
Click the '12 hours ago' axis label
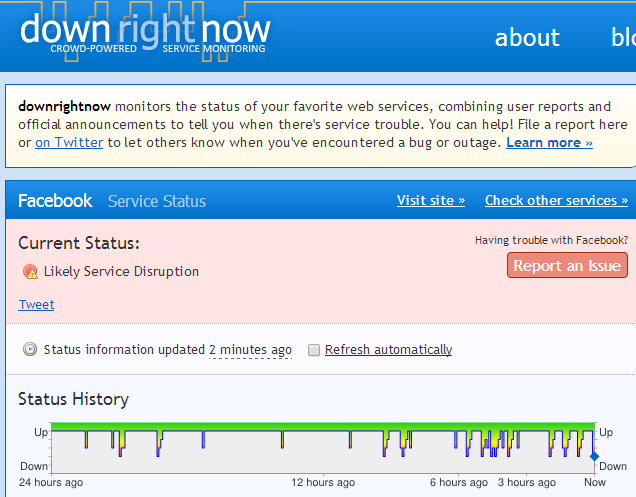[323, 482]
